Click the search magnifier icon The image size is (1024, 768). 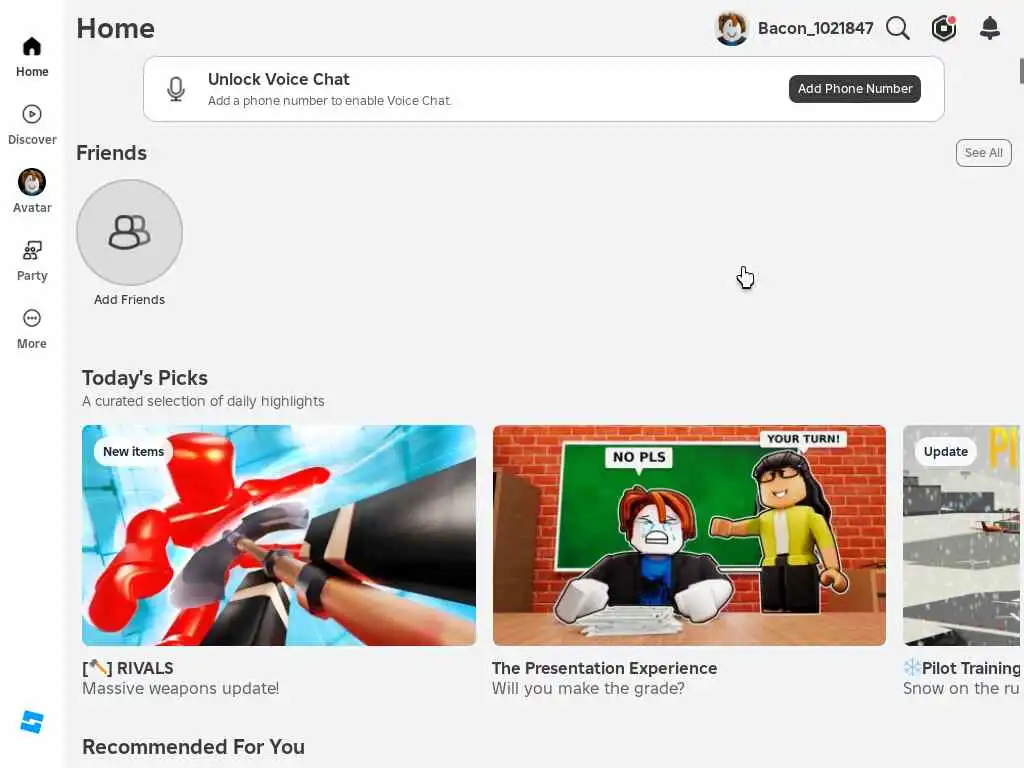tap(898, 29)
